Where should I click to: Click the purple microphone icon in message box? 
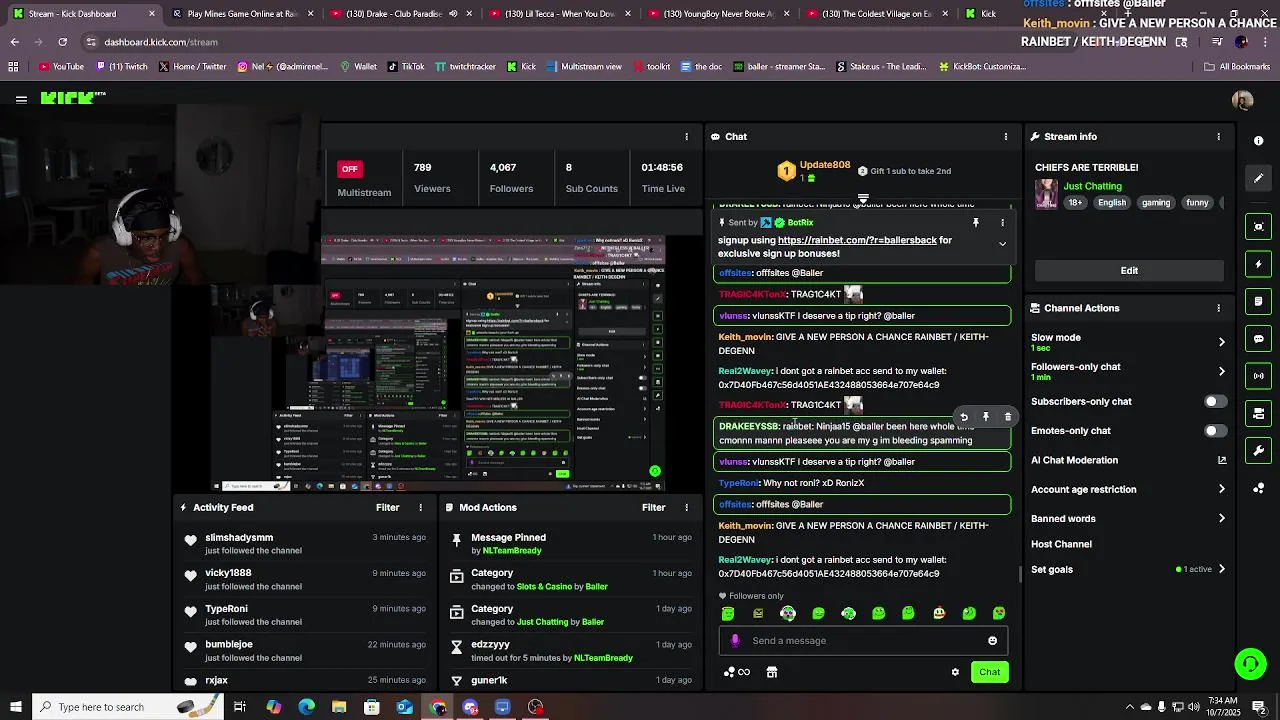click(x=735, y=641)
